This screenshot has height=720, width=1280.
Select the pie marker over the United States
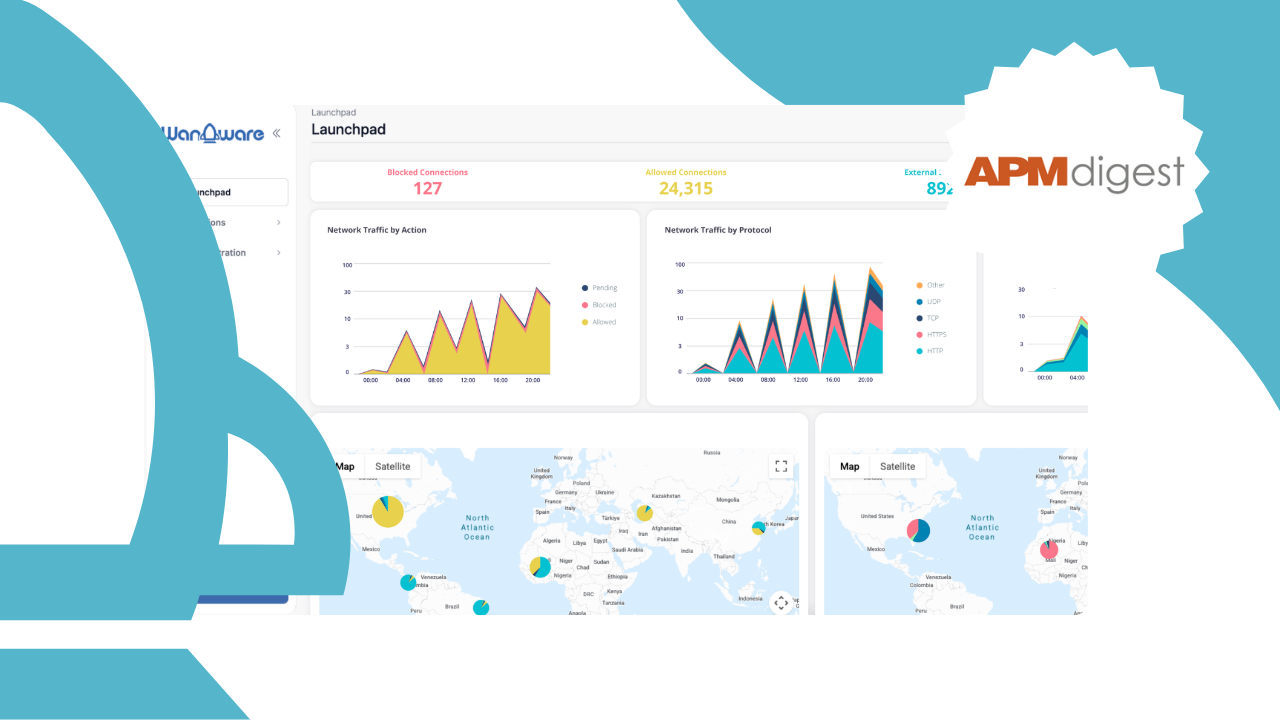[x=388, y=512]
